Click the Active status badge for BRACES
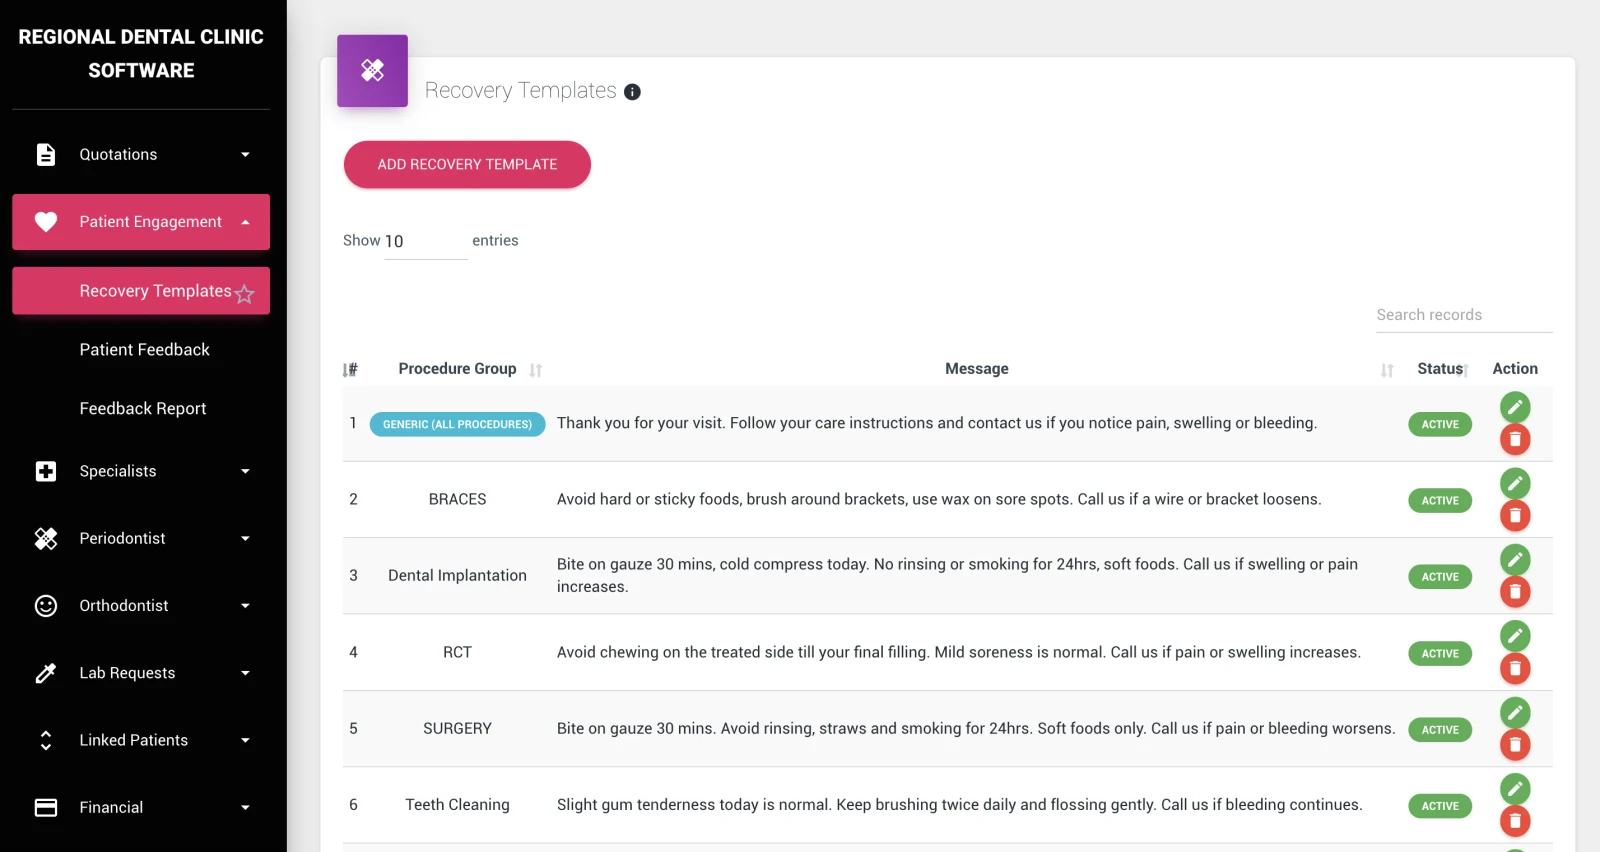This screenshot has height=852, width=1600. [x=1440, y=500]
